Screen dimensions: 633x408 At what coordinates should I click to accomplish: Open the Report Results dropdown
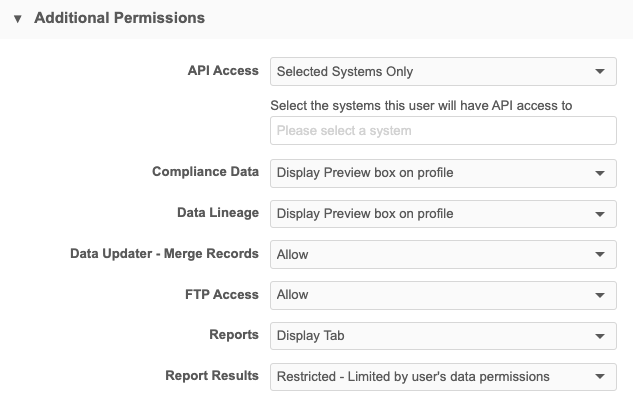(432, 377)
